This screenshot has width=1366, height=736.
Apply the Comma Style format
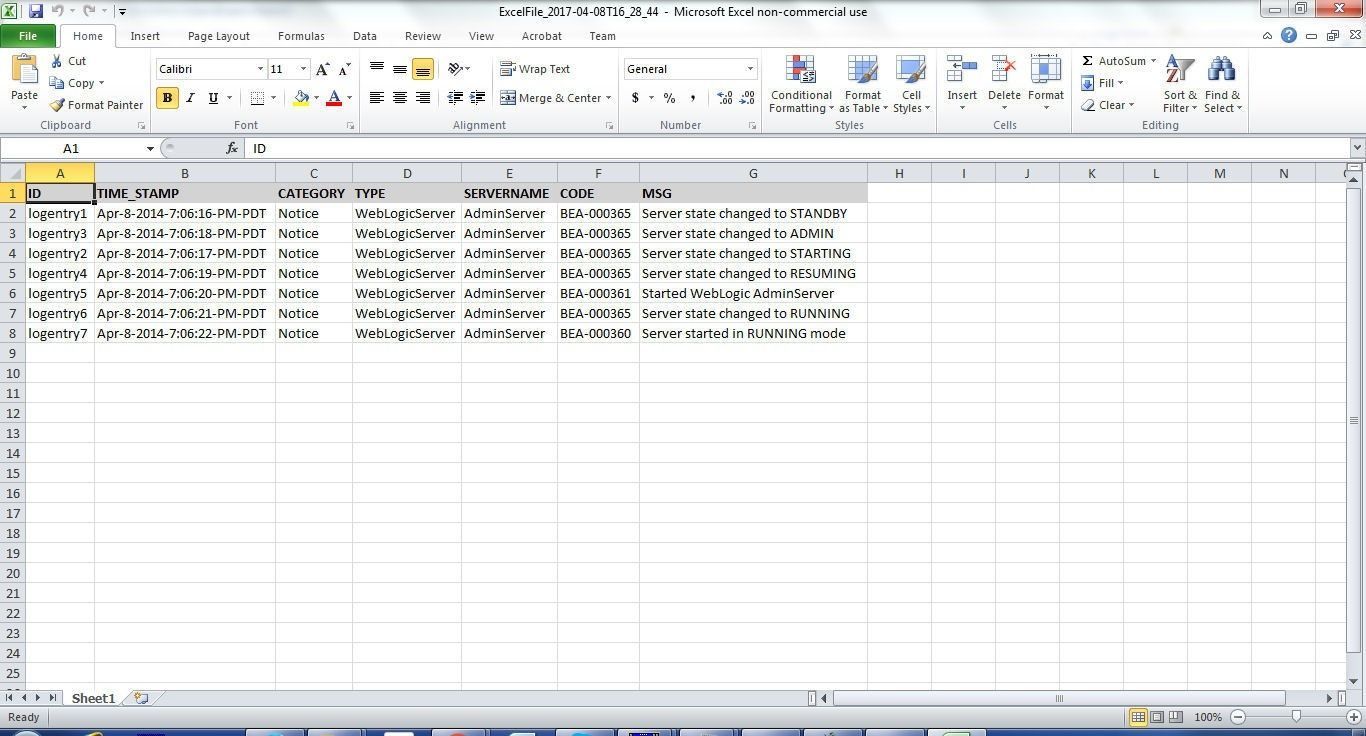(693, 98)
